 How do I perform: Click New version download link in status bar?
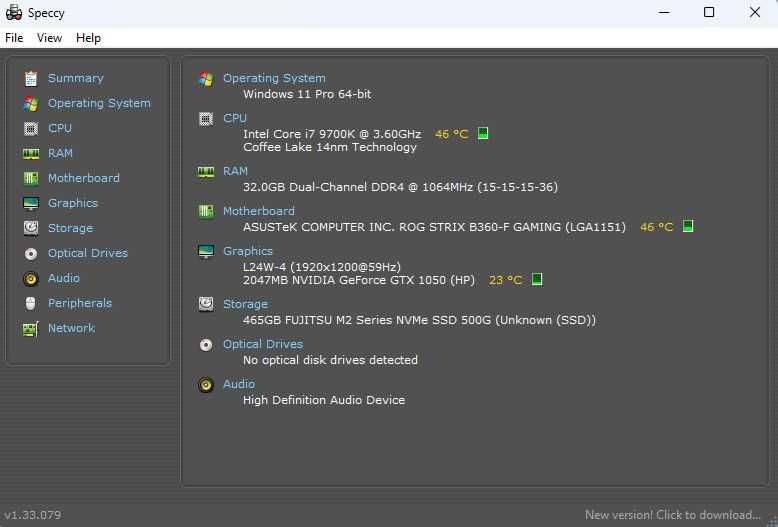click(672, 515)
